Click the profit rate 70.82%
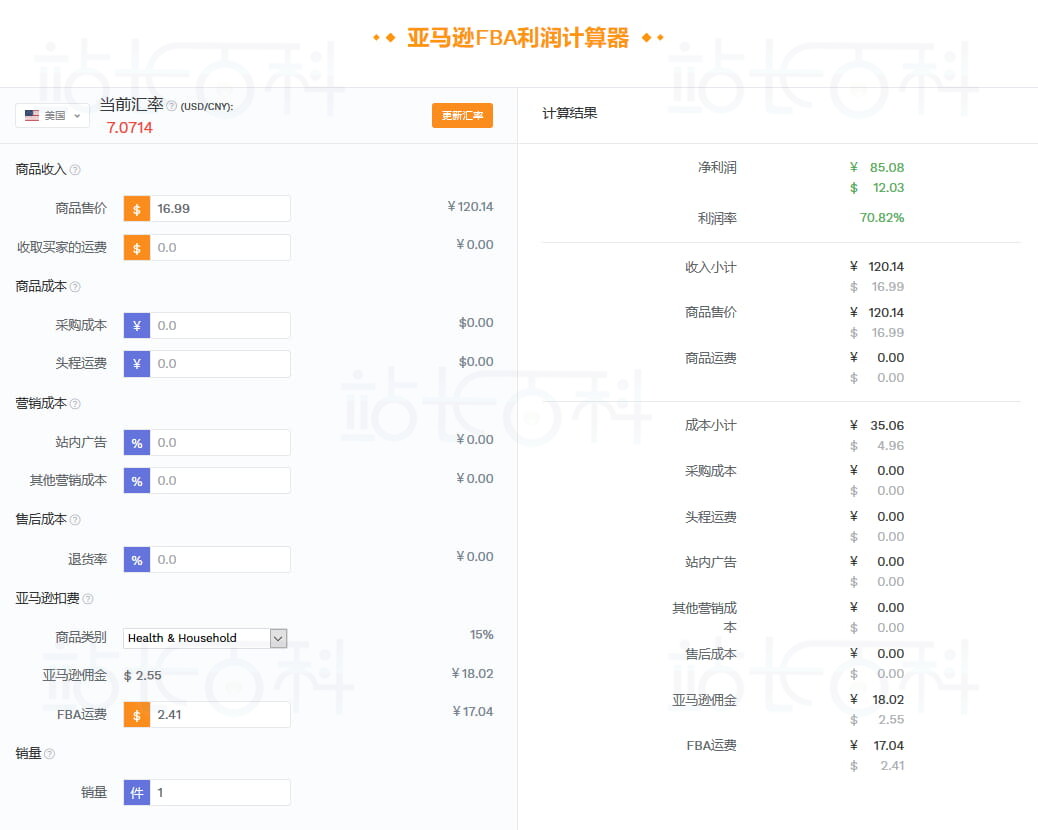This screenshot has height=830, width=1038. click(882, 218)
